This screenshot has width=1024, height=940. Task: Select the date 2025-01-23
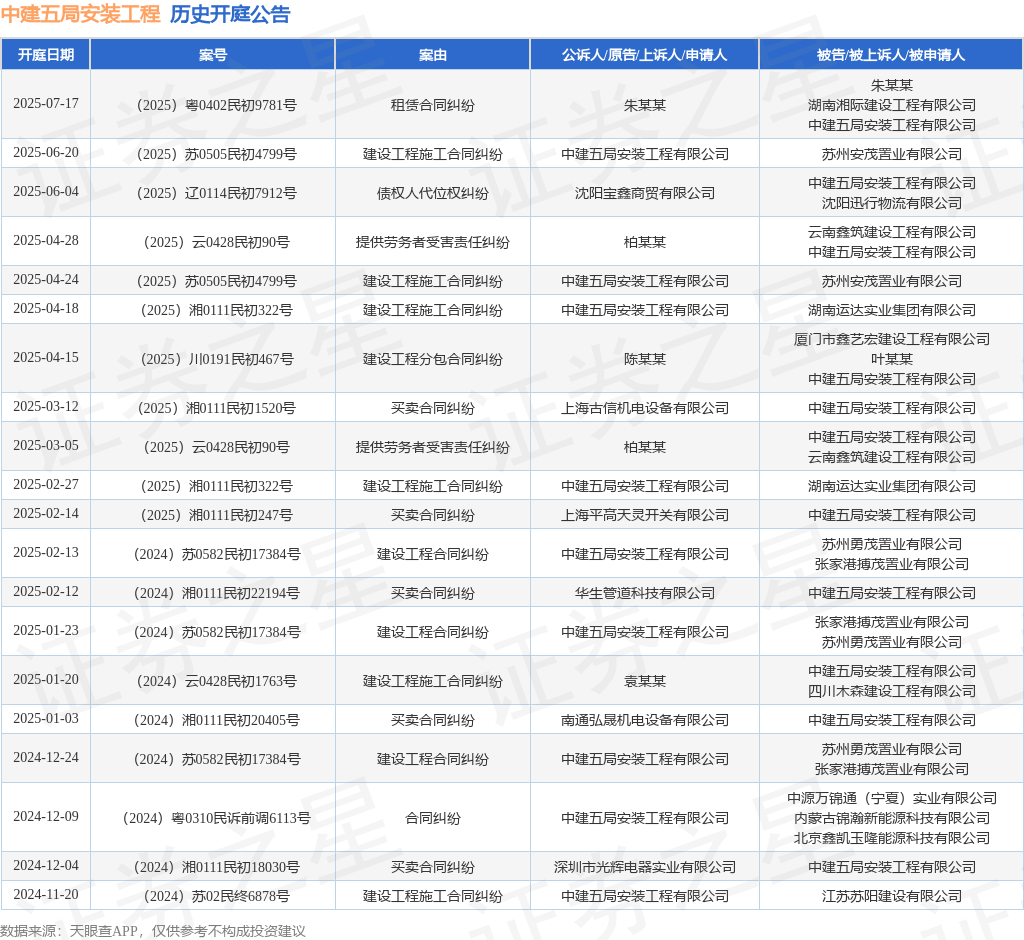point(46,632)
